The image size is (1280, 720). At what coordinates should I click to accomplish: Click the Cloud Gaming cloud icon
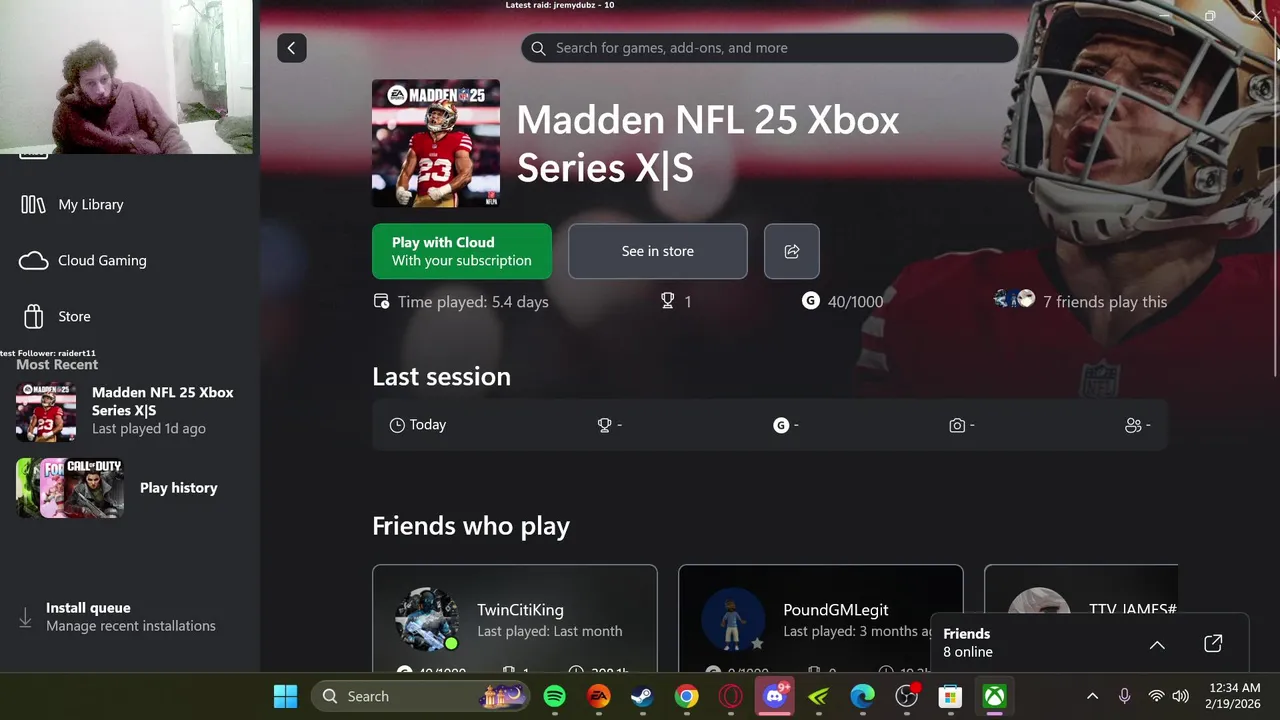(33, 260)
